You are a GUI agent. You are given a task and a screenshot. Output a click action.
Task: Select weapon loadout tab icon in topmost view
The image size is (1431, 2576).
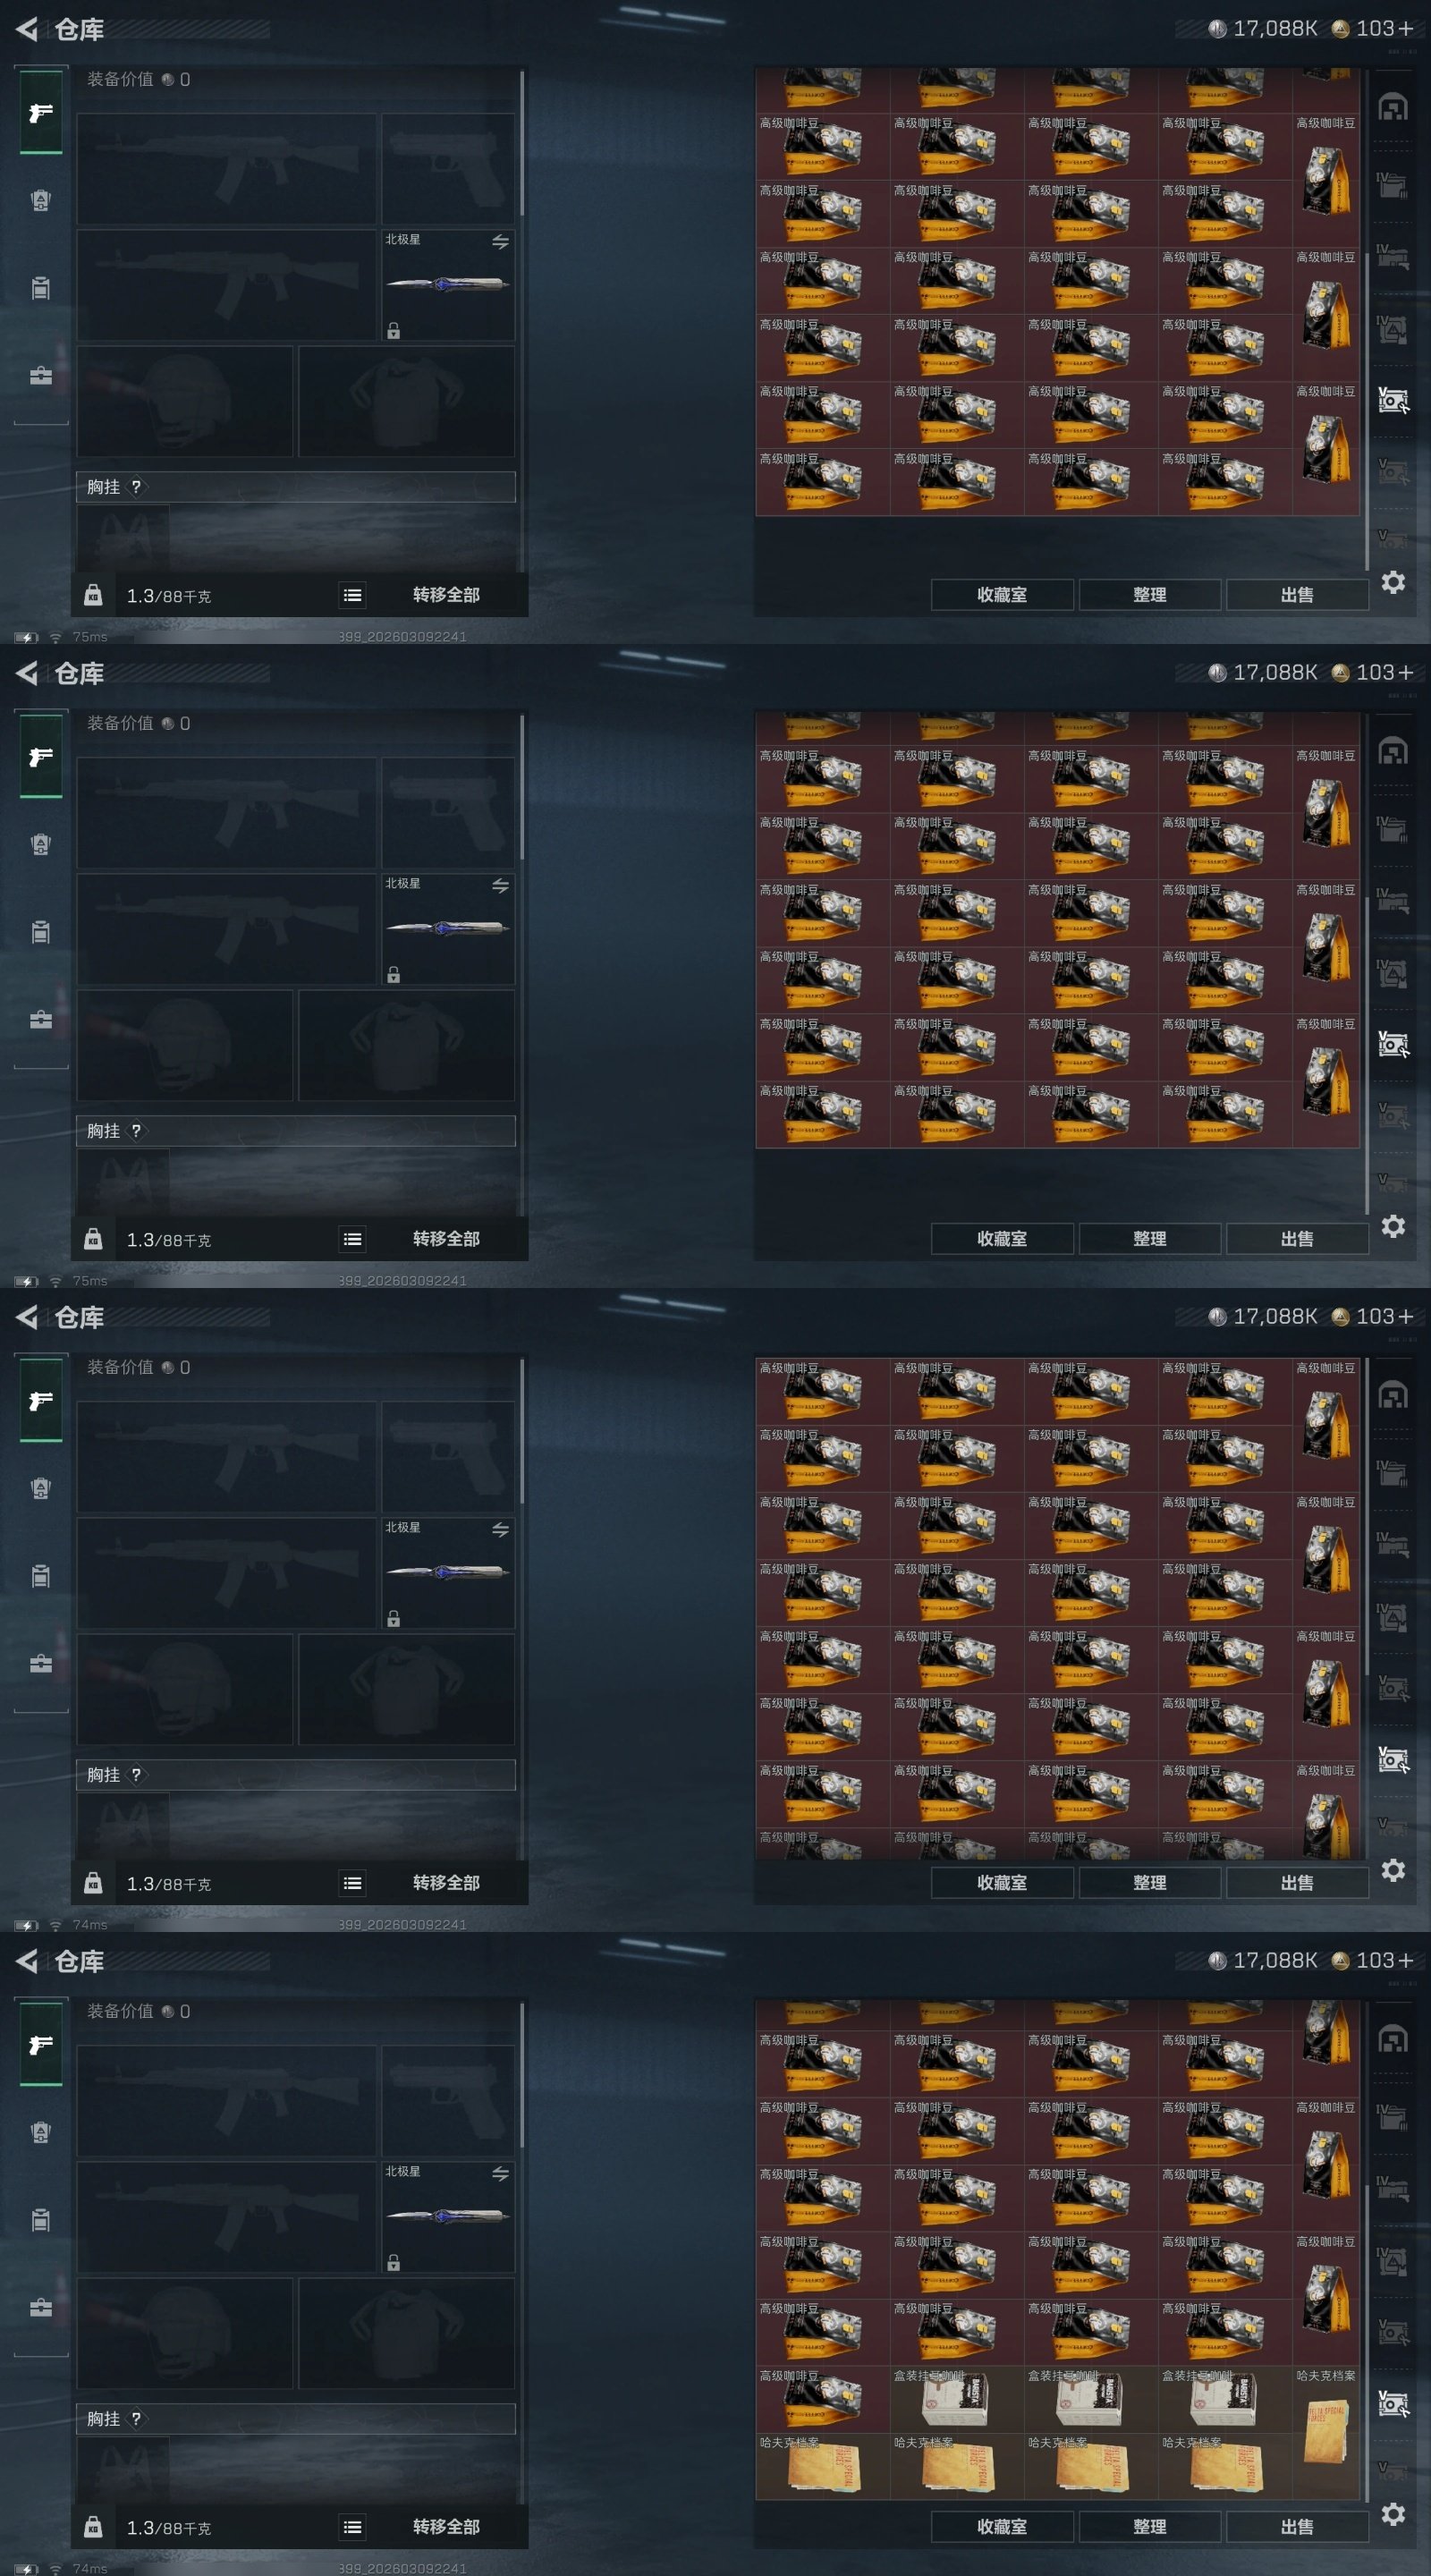pos(41,113)
